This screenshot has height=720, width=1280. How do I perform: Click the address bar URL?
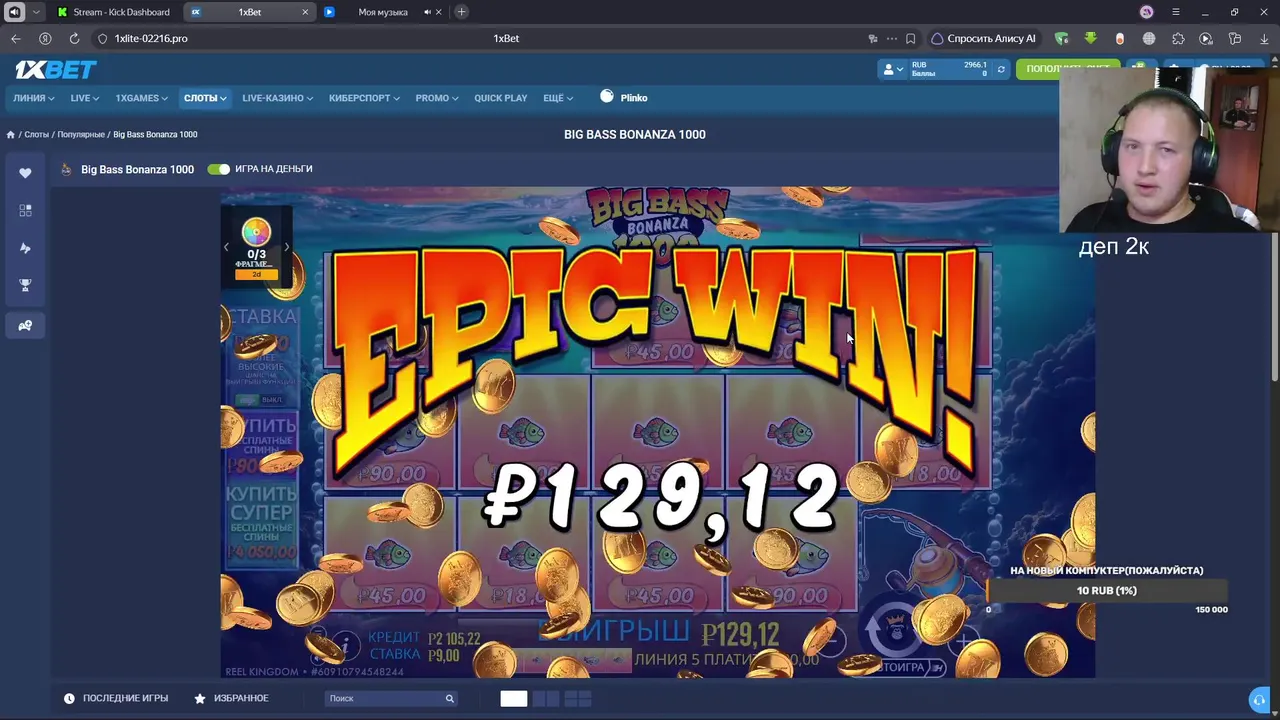(151, 38)
